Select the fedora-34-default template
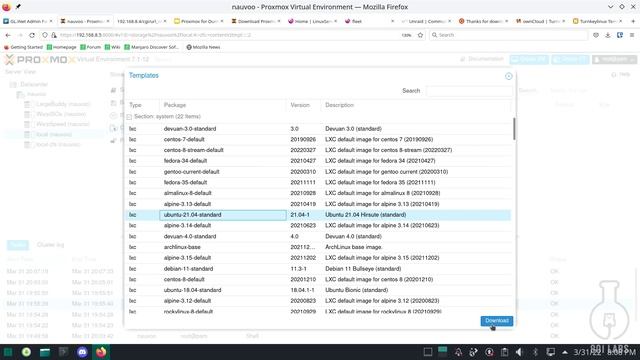This screenshot has height=360, width=640. tap(318, 161)
